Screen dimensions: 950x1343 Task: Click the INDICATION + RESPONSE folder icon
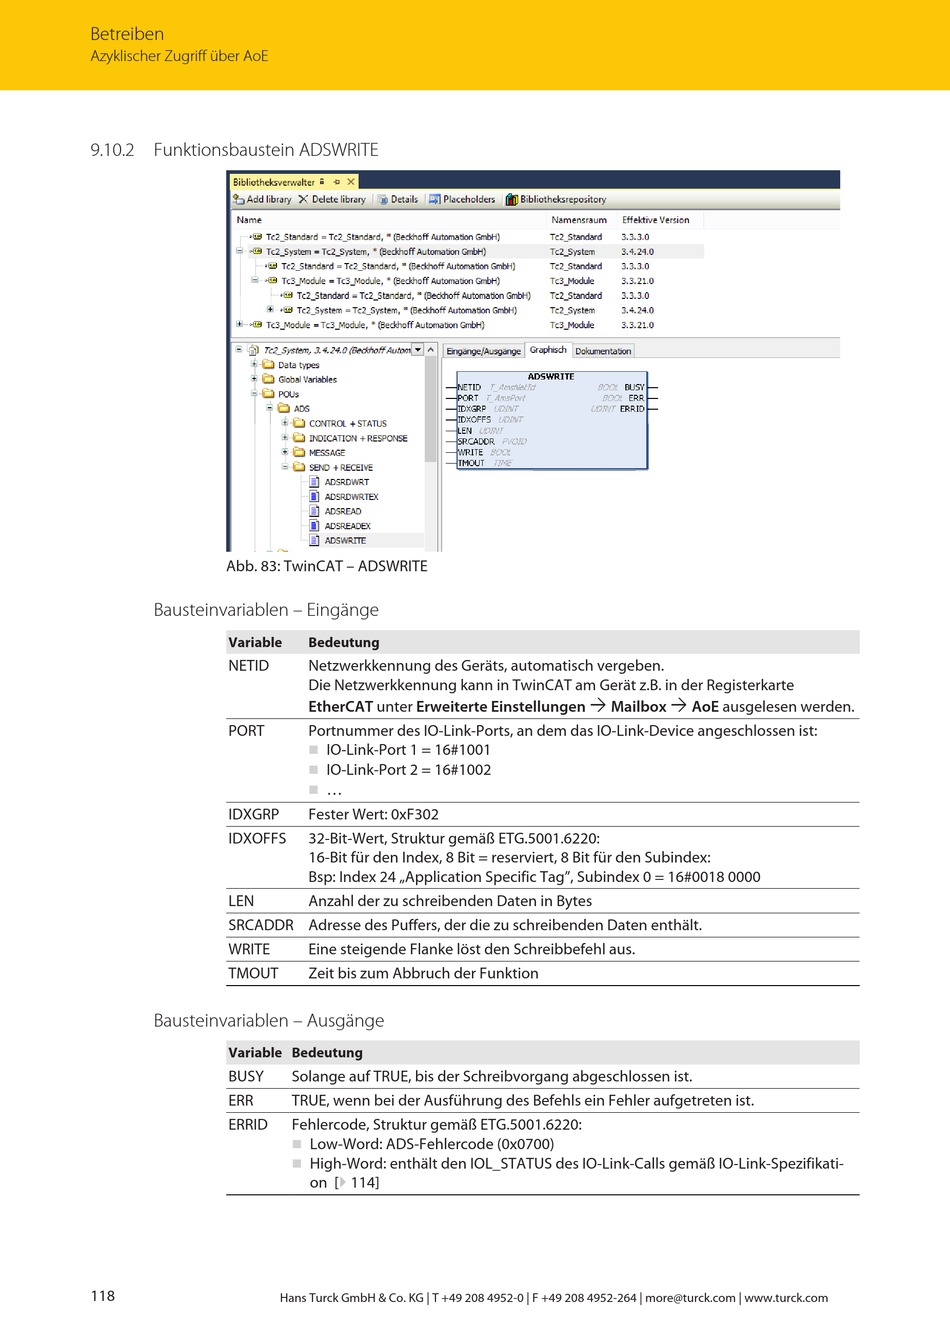(299, 438)
